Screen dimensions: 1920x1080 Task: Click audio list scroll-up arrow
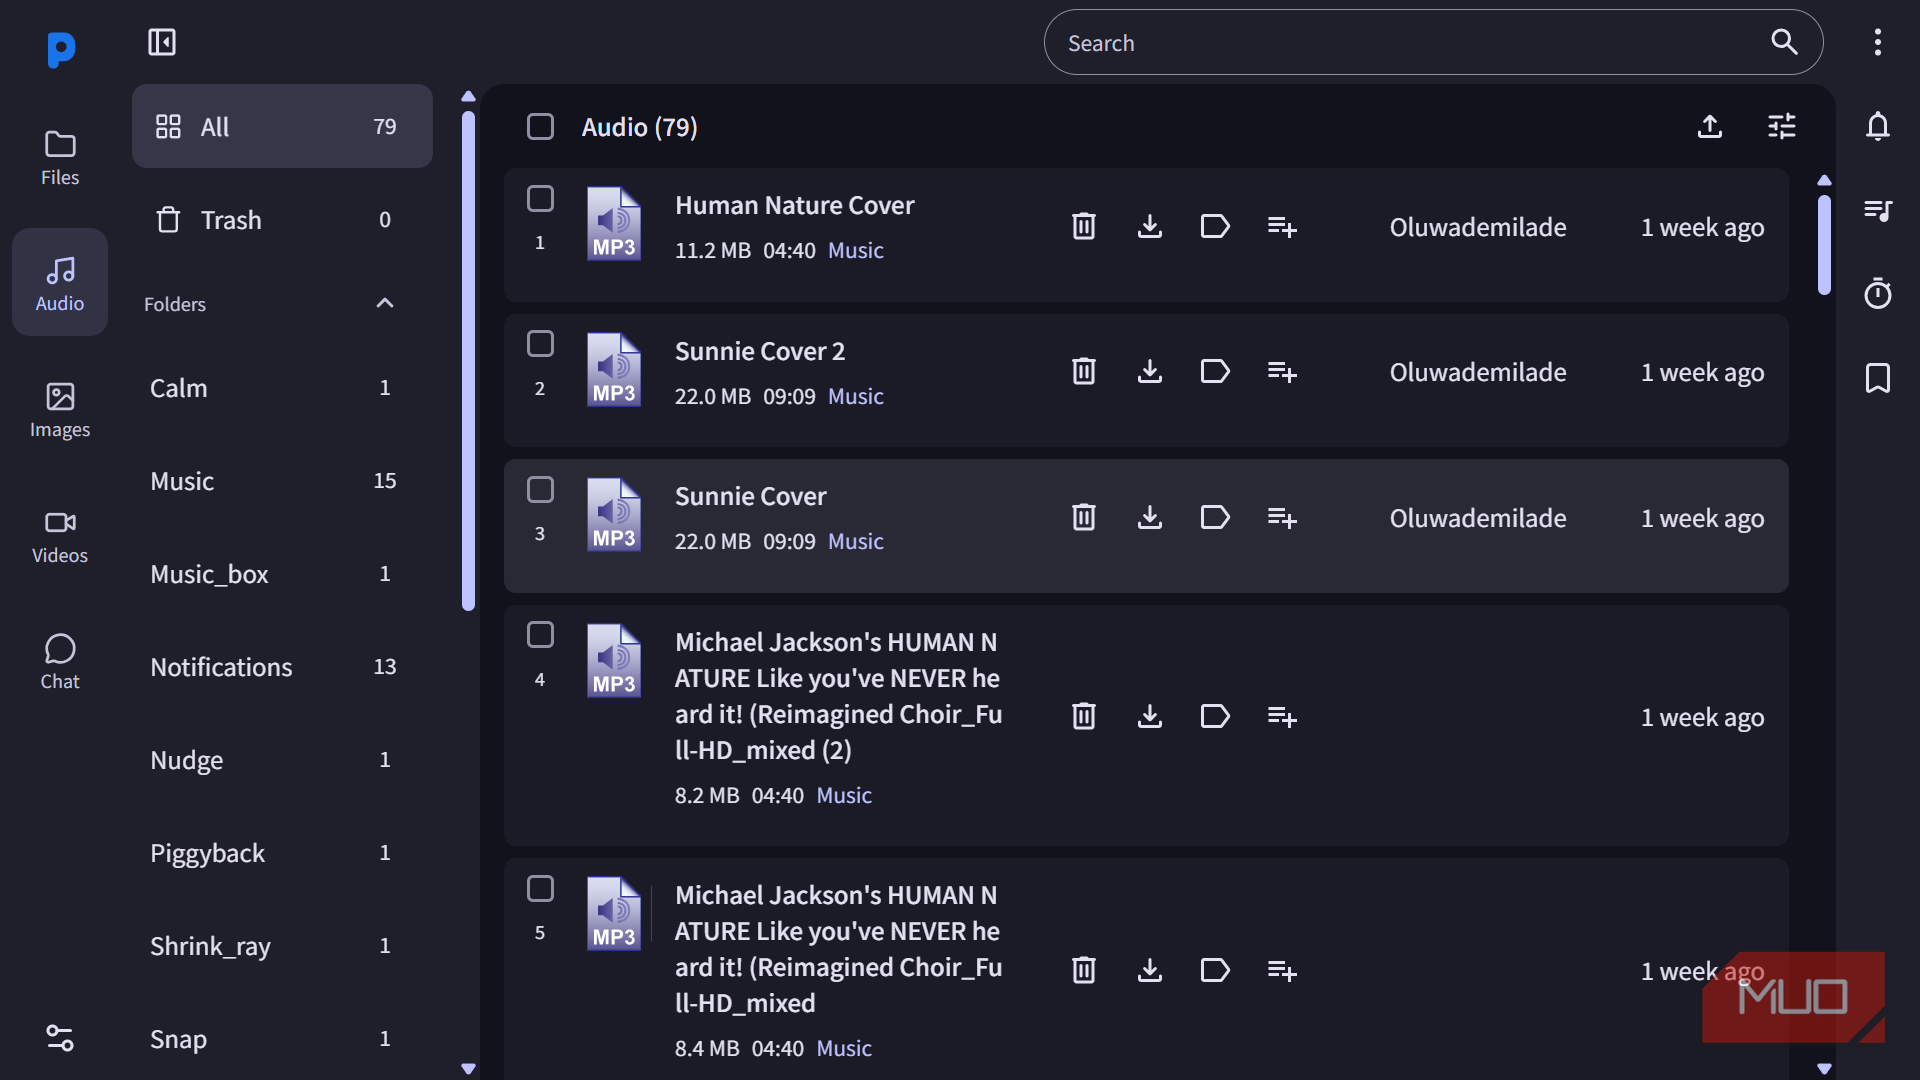[x=1824, y=181]
